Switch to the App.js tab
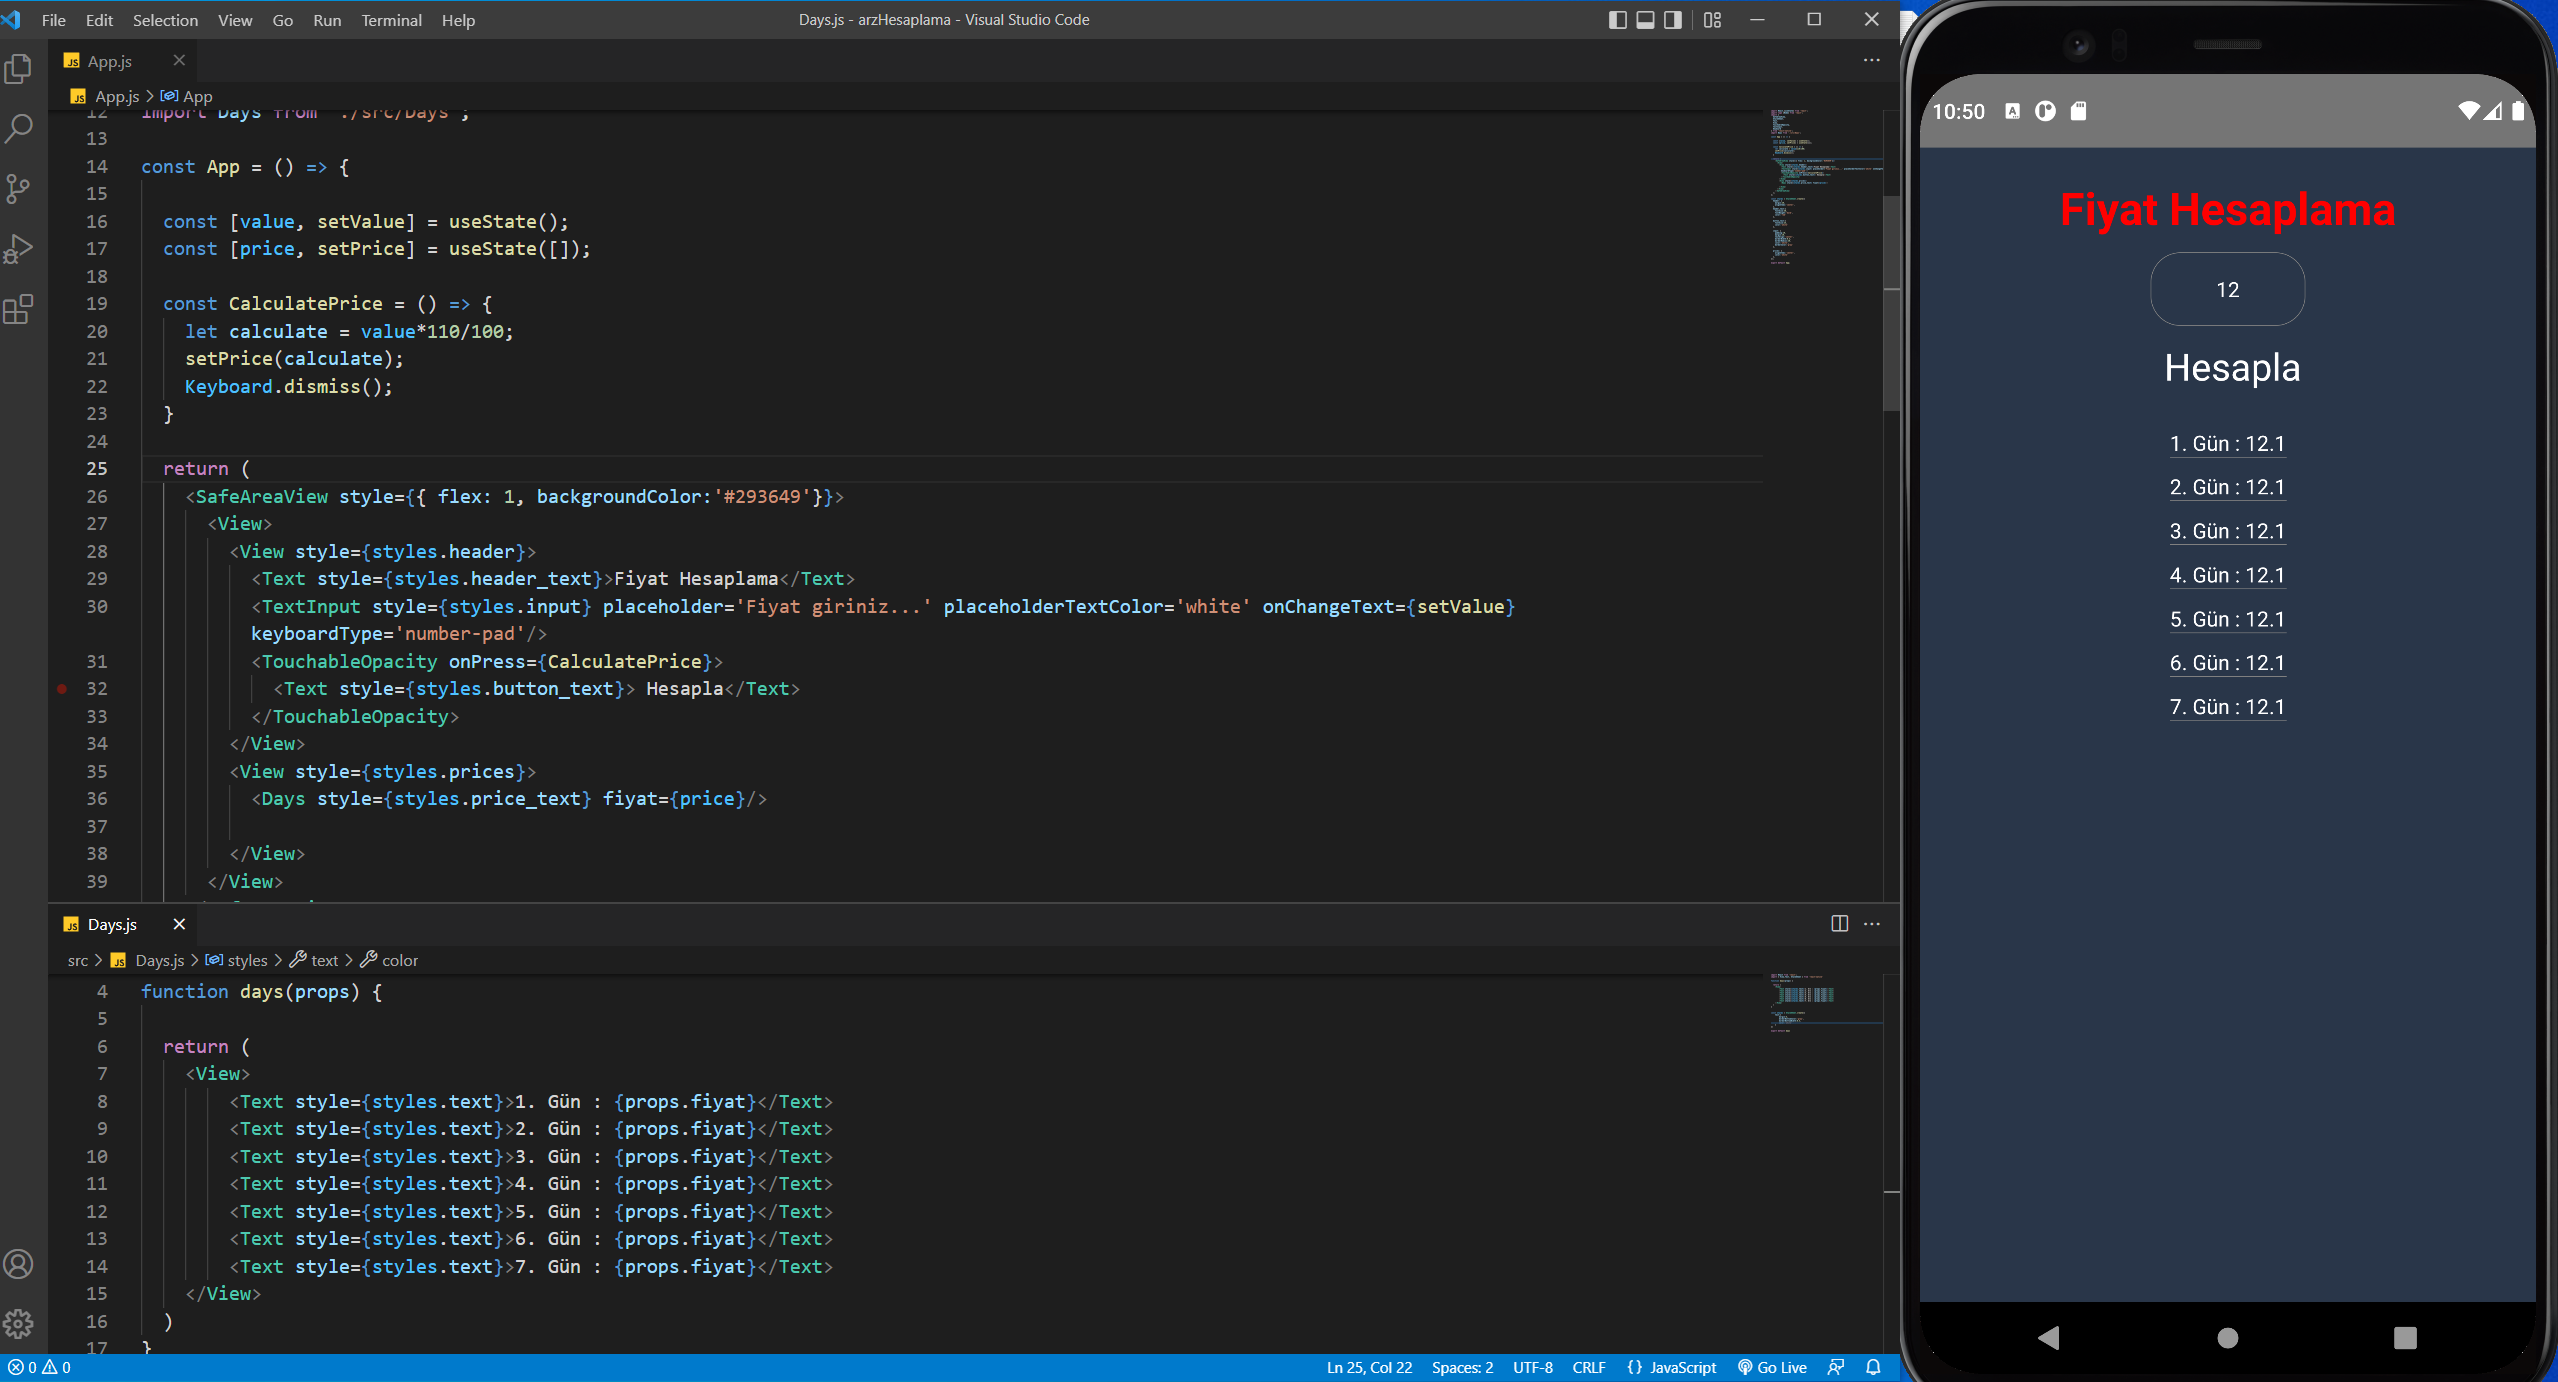This screenshot has width=2558, height=1382. [x=109, y=61]
